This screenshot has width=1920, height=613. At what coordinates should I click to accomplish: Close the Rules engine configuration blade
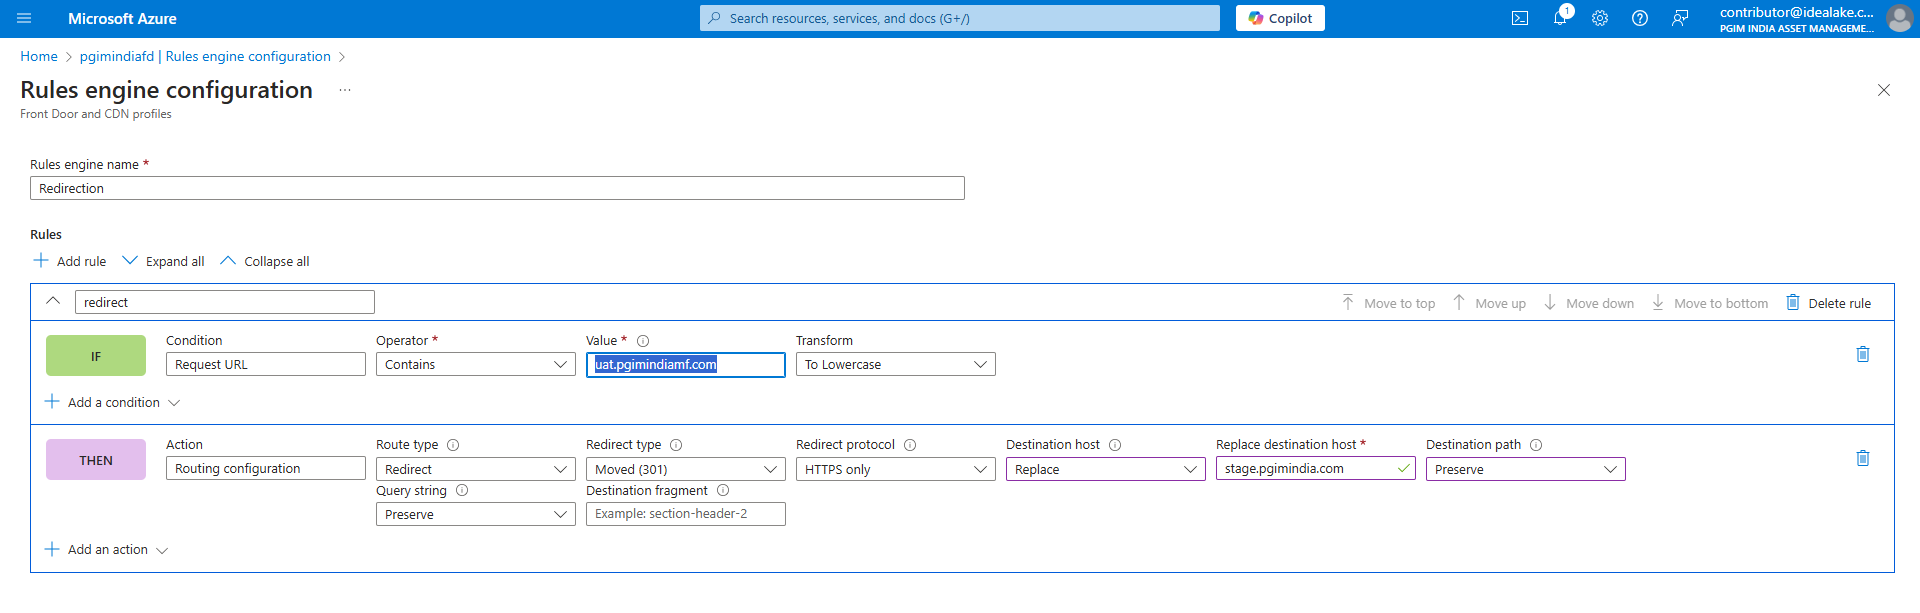(x=1884, y=90)
